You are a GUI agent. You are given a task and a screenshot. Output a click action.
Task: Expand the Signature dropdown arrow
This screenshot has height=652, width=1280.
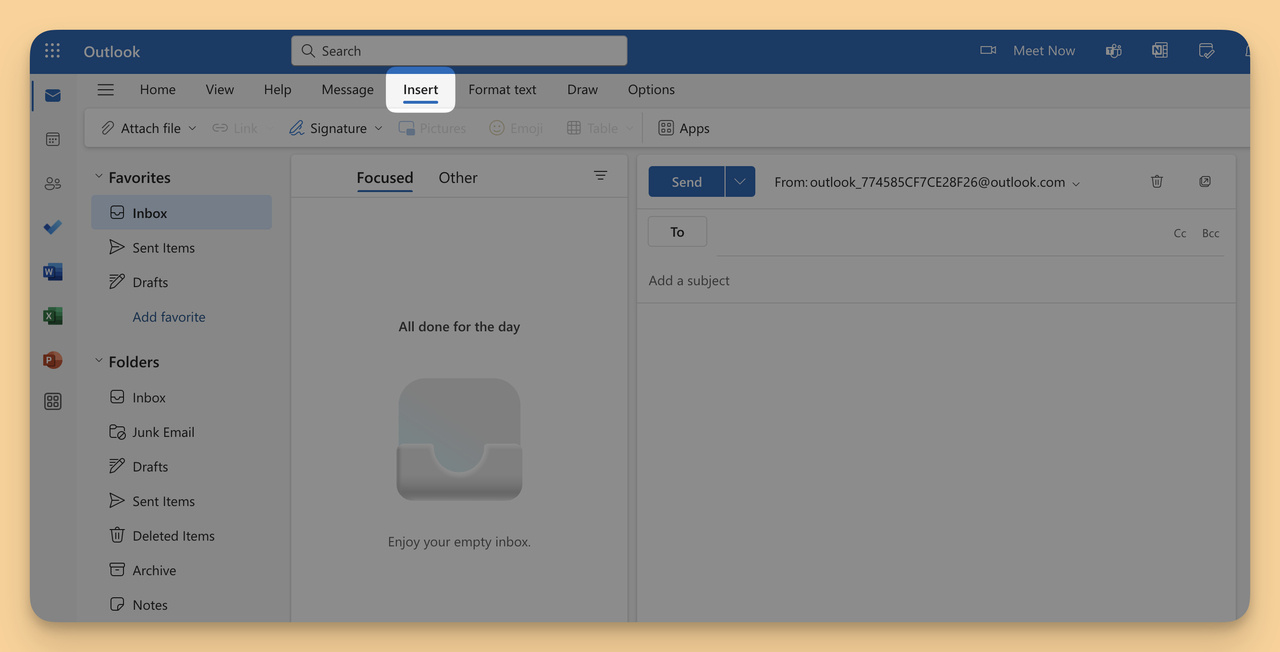coord(378,128)
